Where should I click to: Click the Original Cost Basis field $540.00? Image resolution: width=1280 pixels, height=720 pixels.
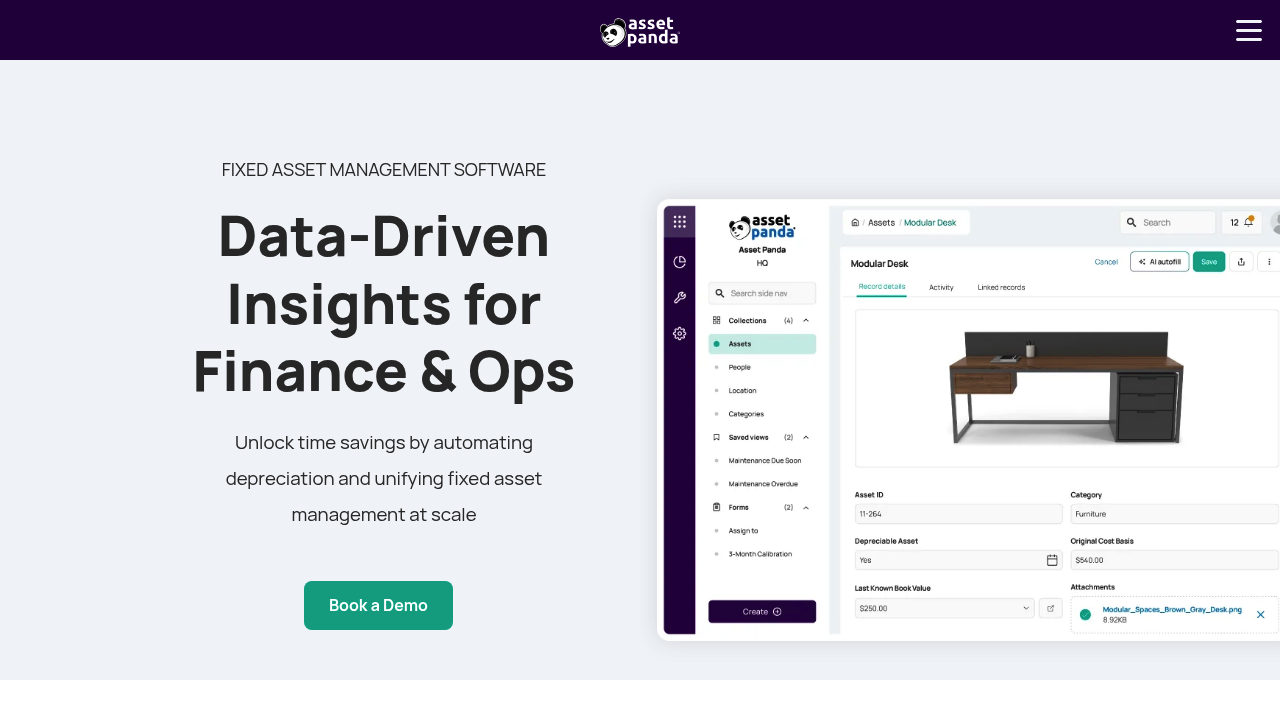(1174, 560)
